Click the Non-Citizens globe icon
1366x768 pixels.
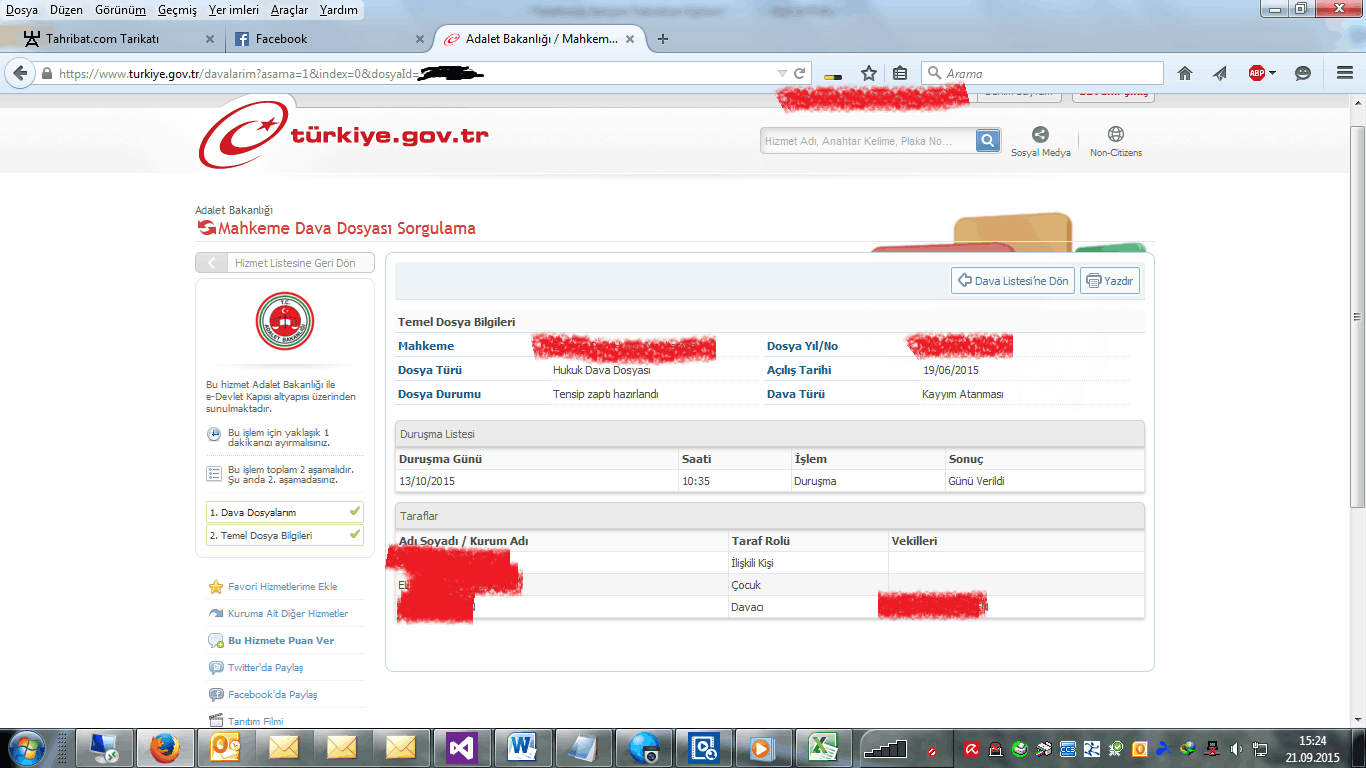pyautogui.click(x=1116, y=134)
